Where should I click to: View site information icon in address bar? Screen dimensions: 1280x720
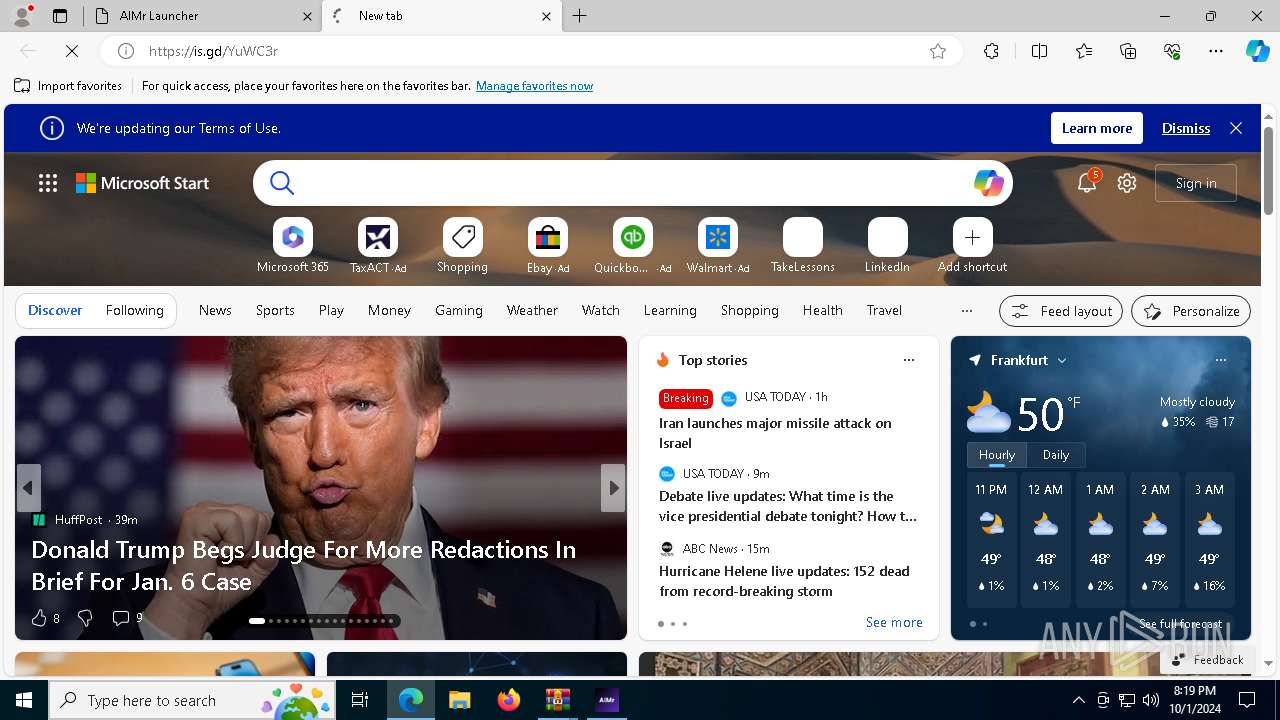(126, 51)
